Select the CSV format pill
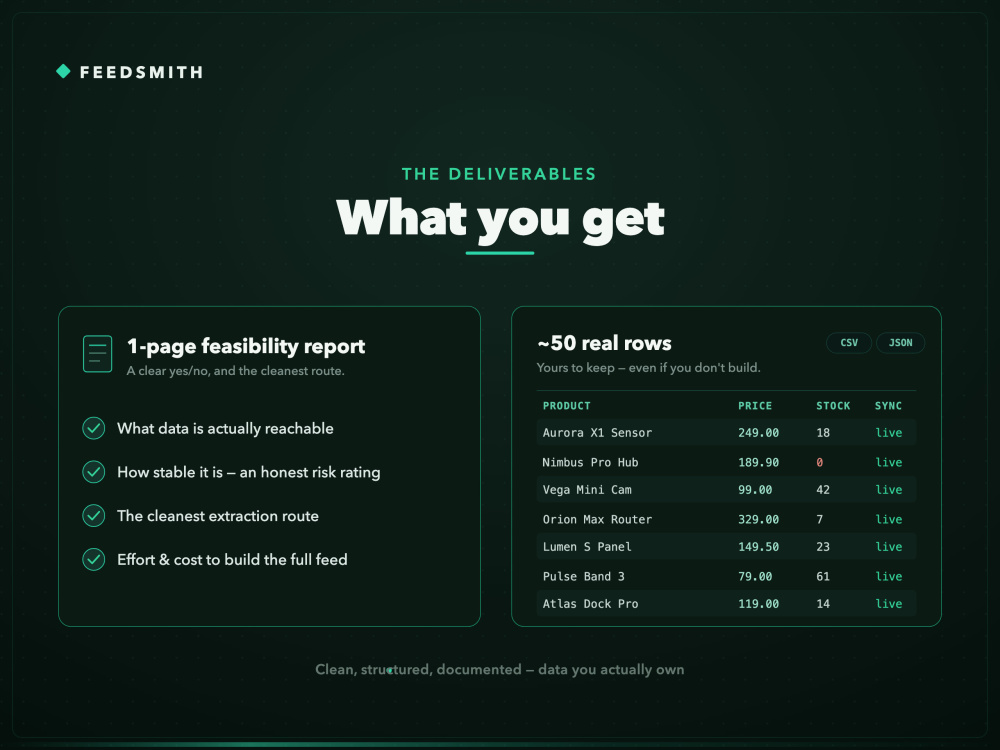This screenshot has height=750, width=1000. 849,342
